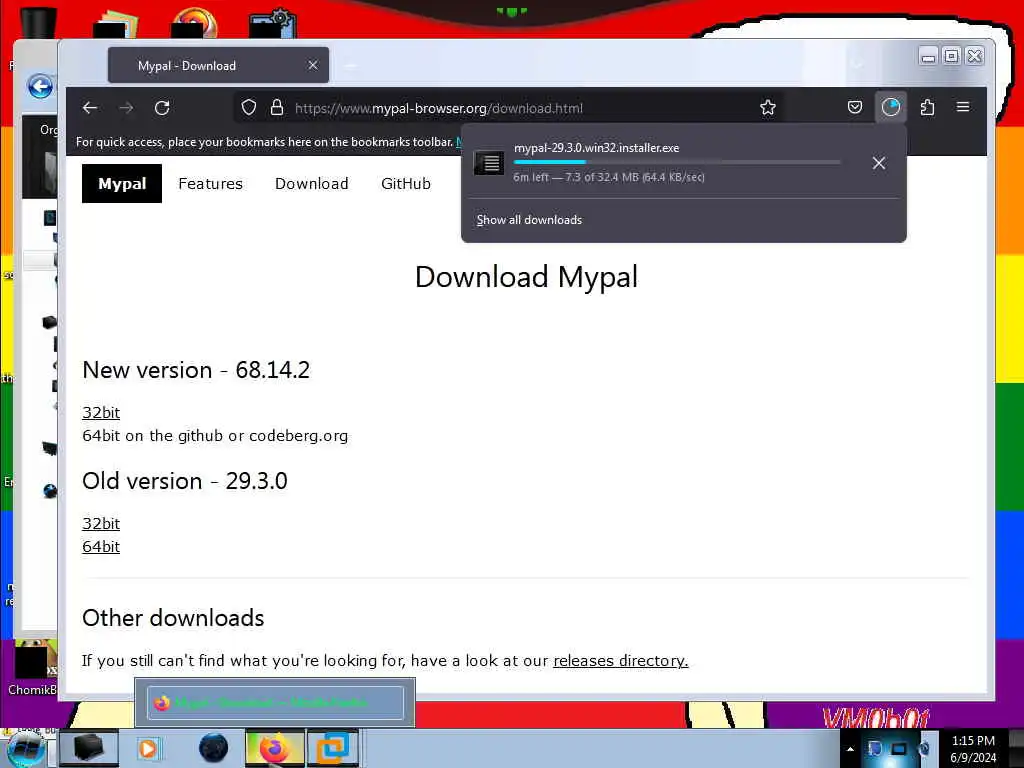Download the old version 64bit
The height and width of the screenshot is (768, 1024).
click(101, 547)
